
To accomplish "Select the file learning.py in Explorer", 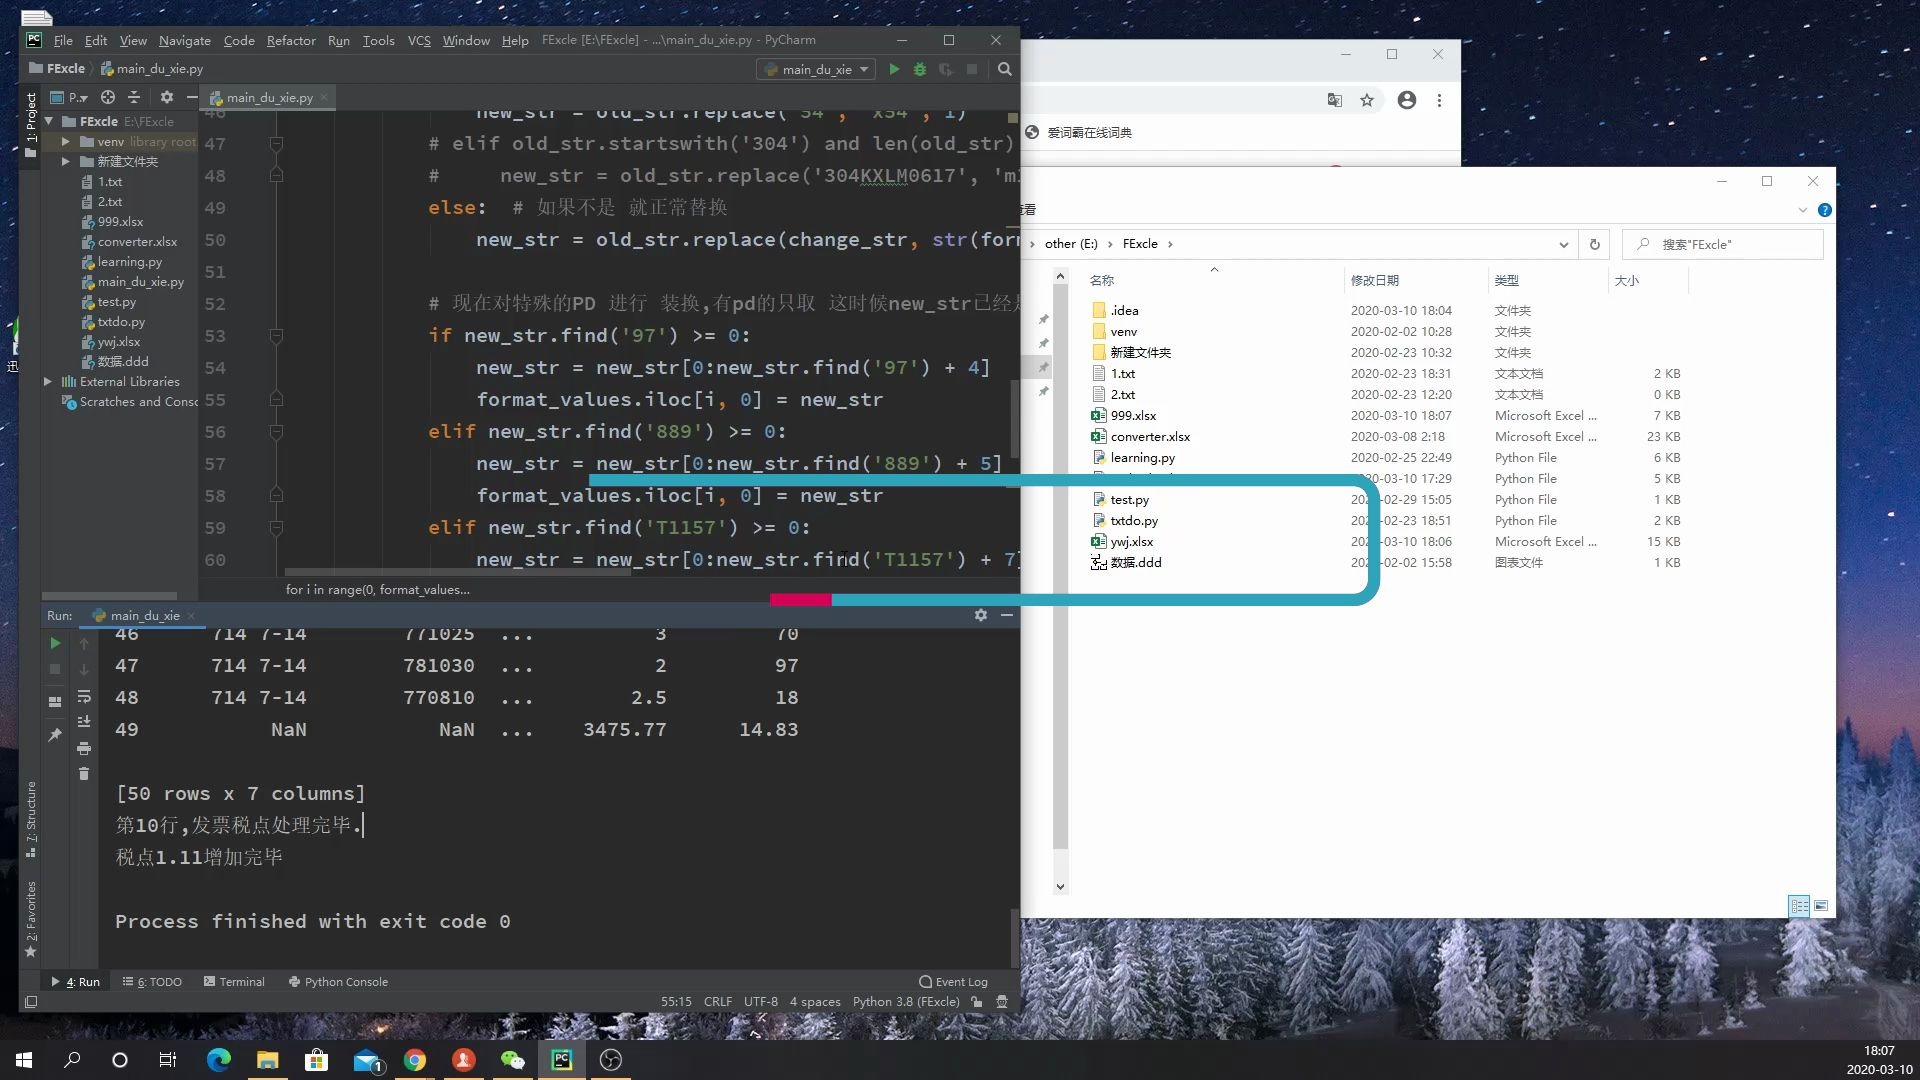I will [x=1144, y=457].
